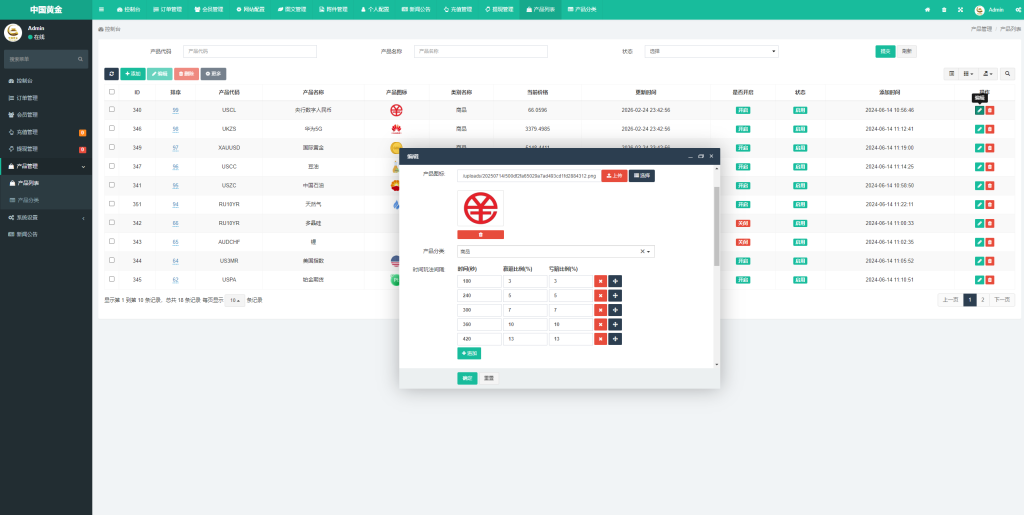This screenshot has height=515, width=1024.
Task: Tick the select-all checkbox in the table header
Action: [x=112, y=92]
